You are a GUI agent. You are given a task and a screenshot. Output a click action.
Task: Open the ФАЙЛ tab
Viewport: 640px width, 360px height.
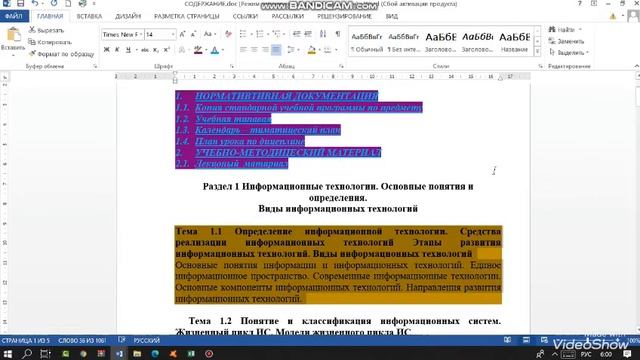click(14, 16)
